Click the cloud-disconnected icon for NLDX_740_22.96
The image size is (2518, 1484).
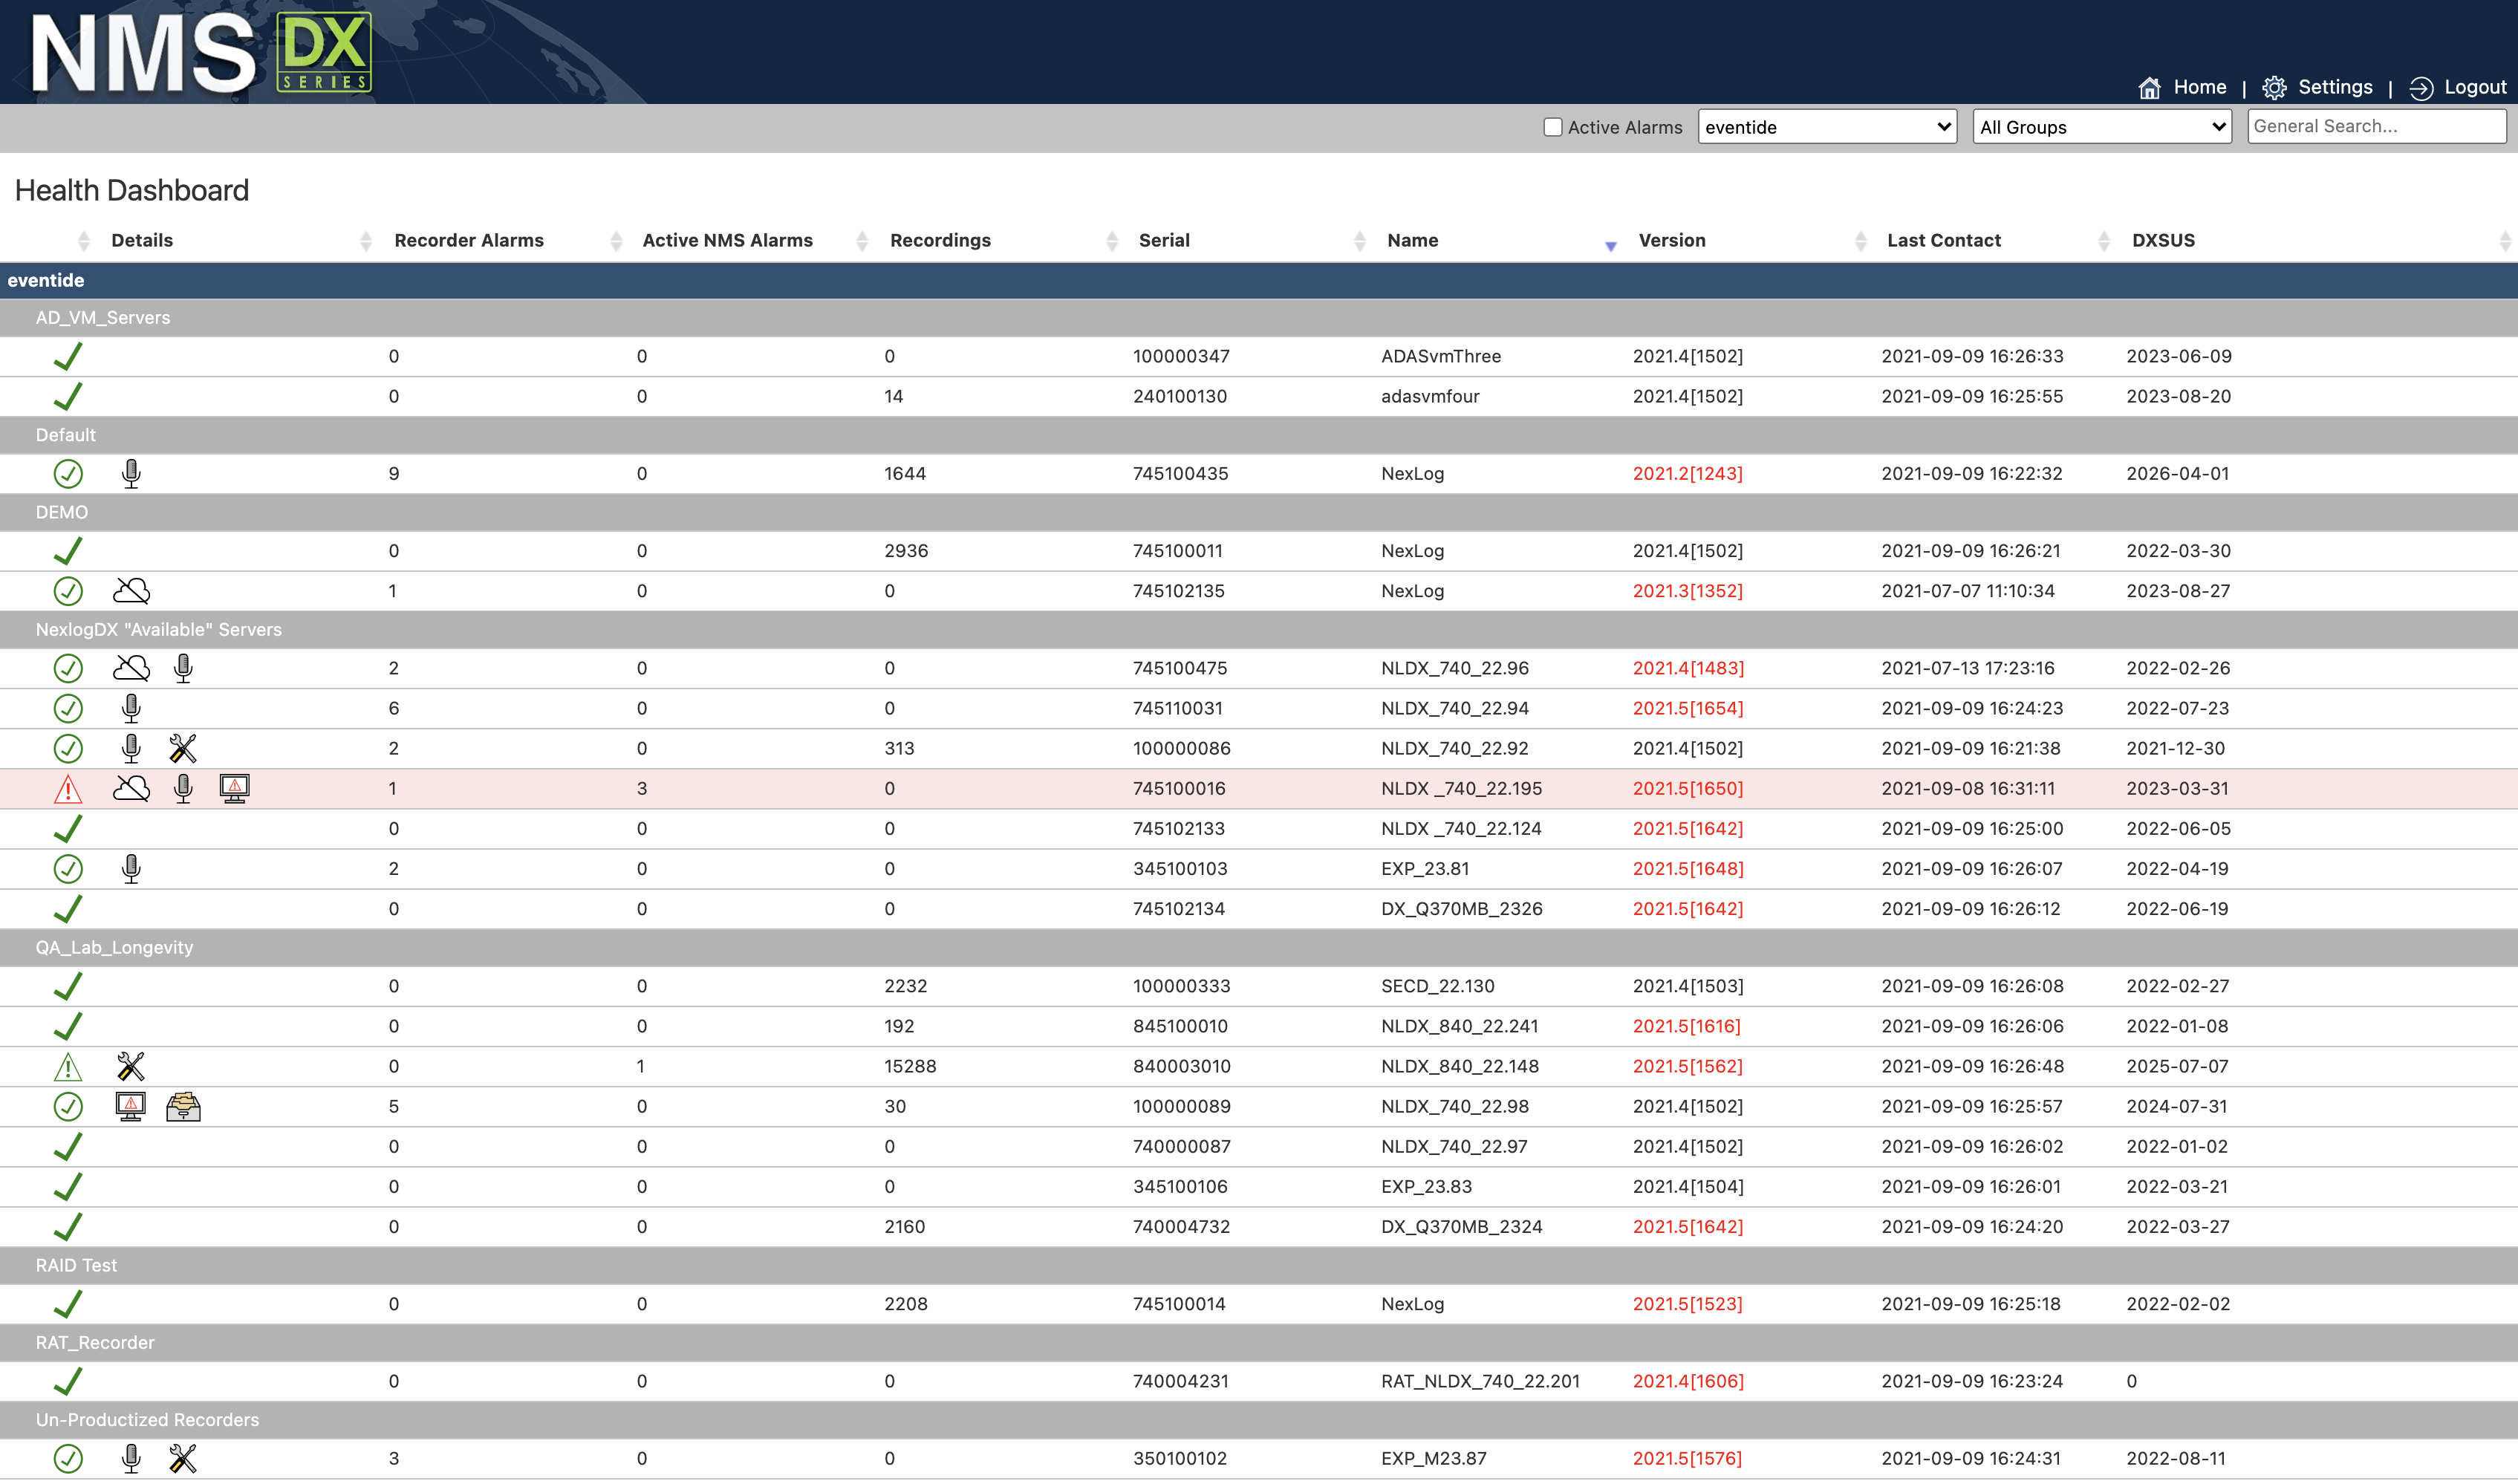coord(131,668)
